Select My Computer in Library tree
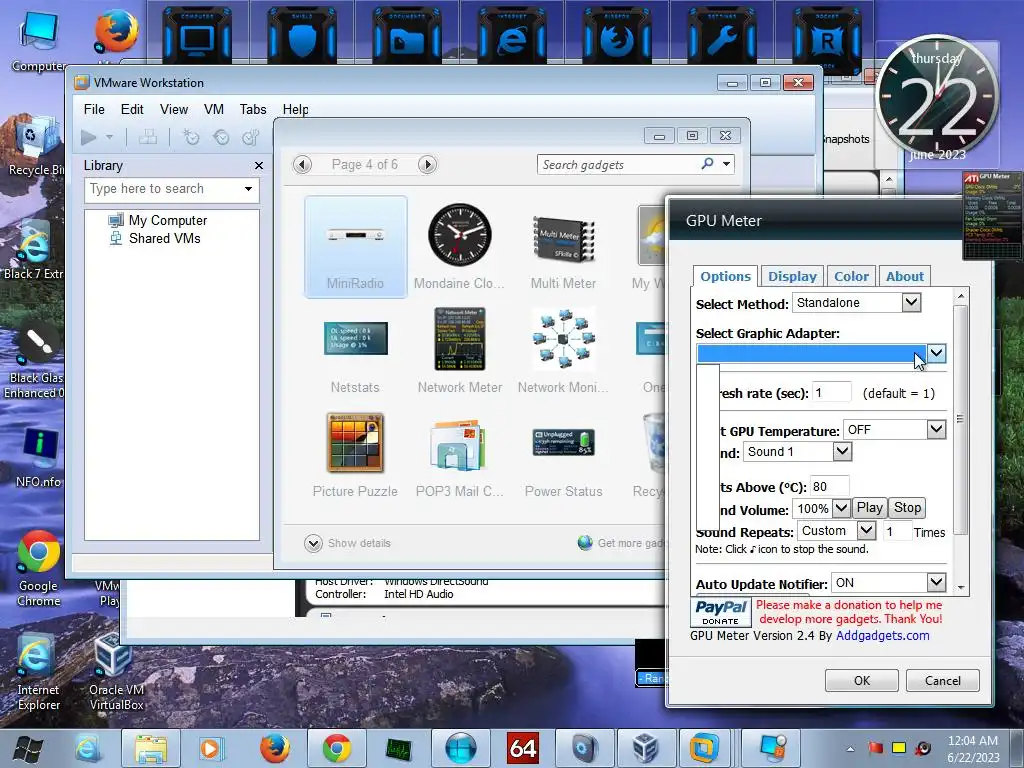 coord(167,220)
